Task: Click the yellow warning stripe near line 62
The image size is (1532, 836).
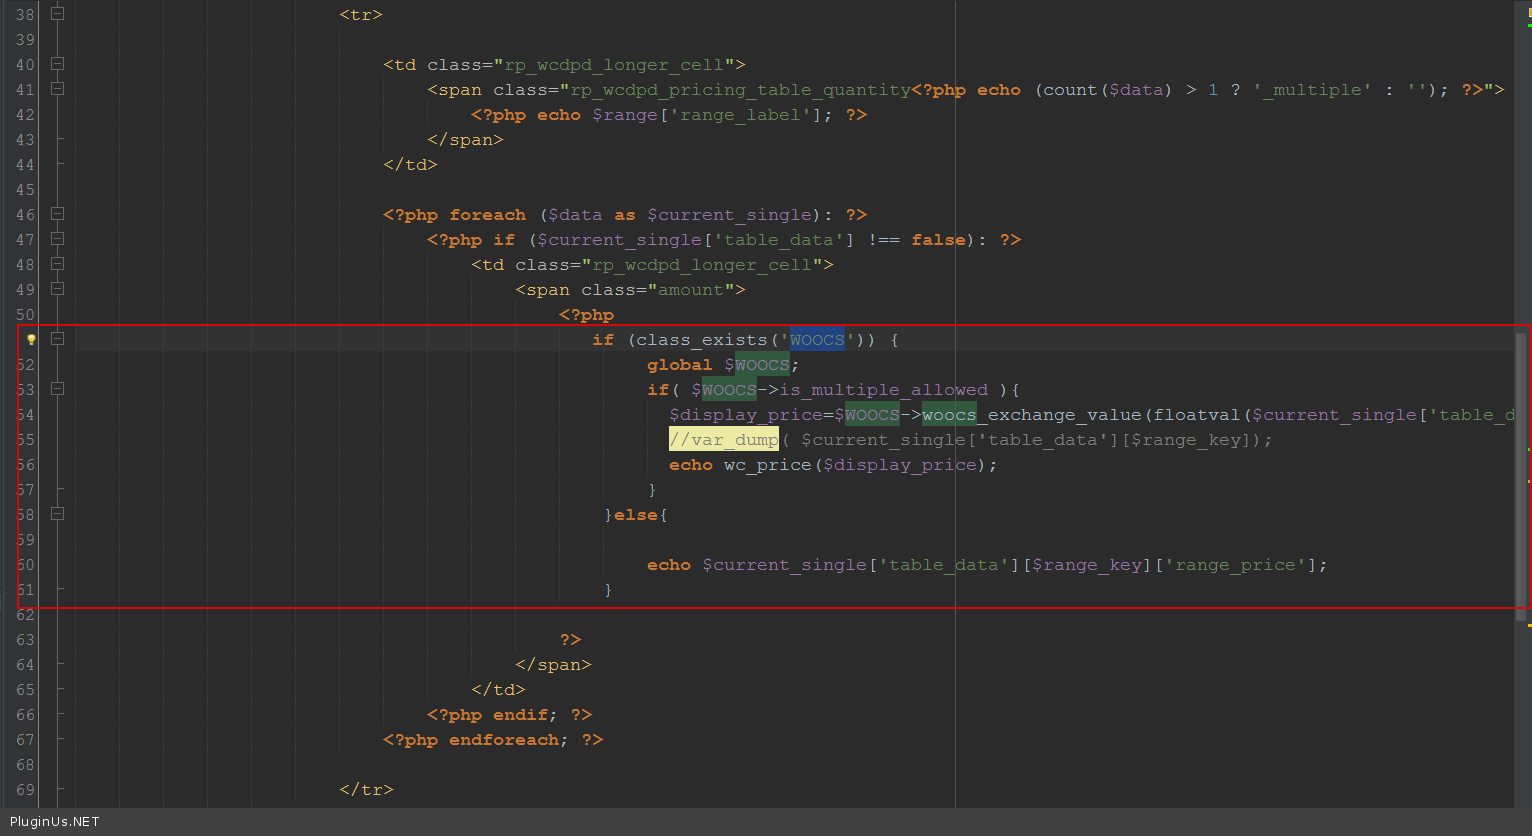Action: point(1529,625)
